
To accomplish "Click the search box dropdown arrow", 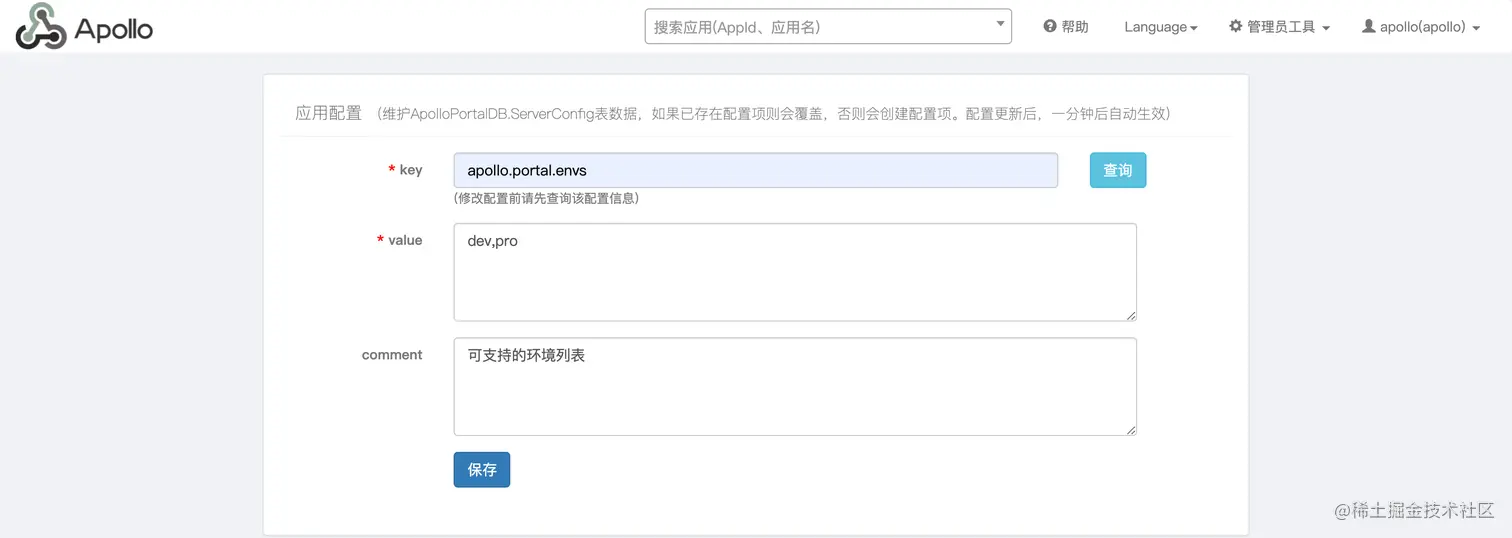I will coord(1000,25).
